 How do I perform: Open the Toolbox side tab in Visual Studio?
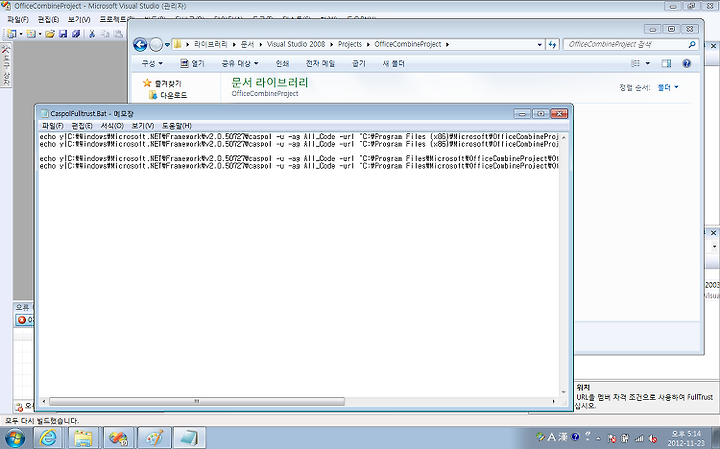(6, 65)
